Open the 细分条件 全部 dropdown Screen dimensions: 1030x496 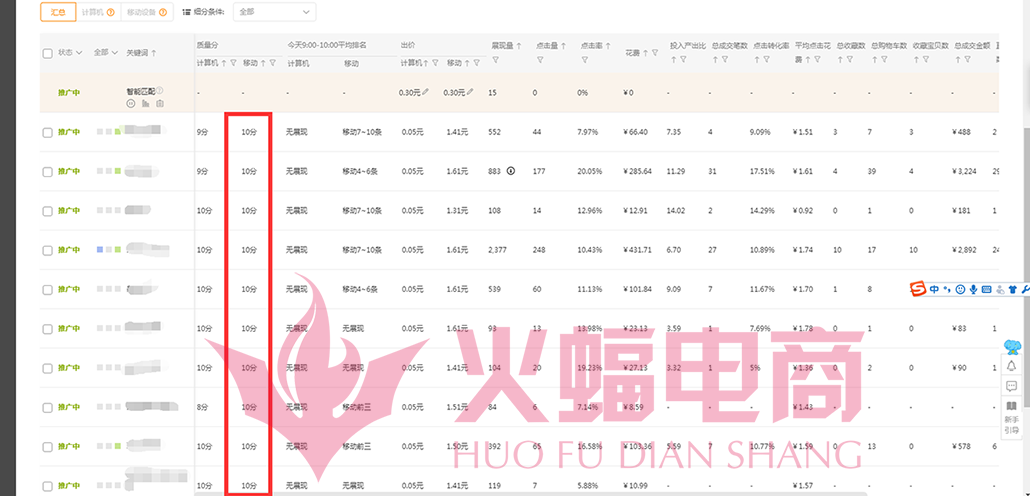pos(274,12)
